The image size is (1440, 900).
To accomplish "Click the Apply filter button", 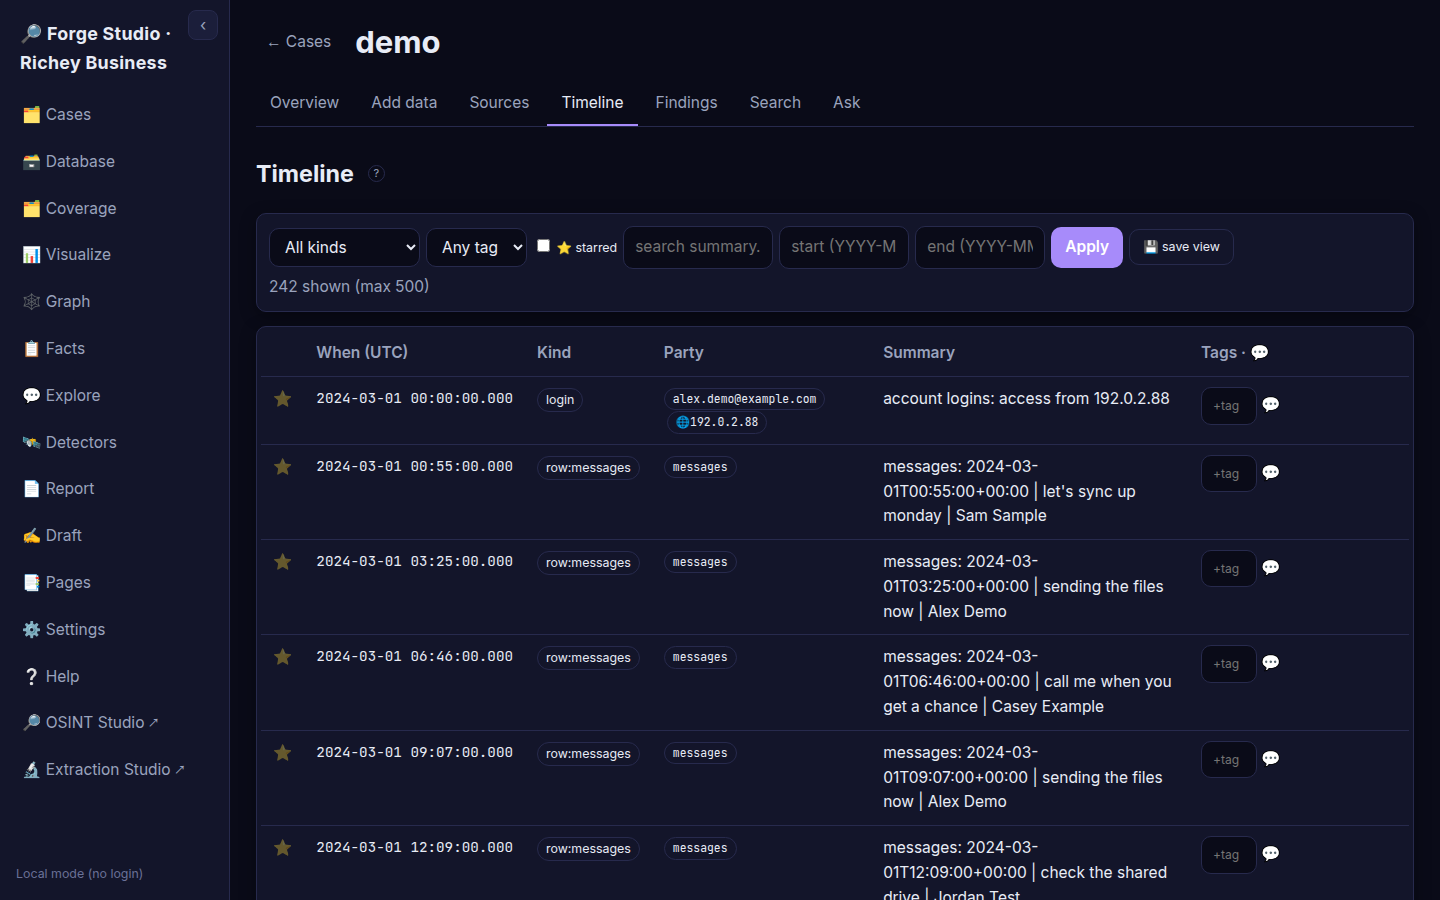I will tap(1087, 247).
